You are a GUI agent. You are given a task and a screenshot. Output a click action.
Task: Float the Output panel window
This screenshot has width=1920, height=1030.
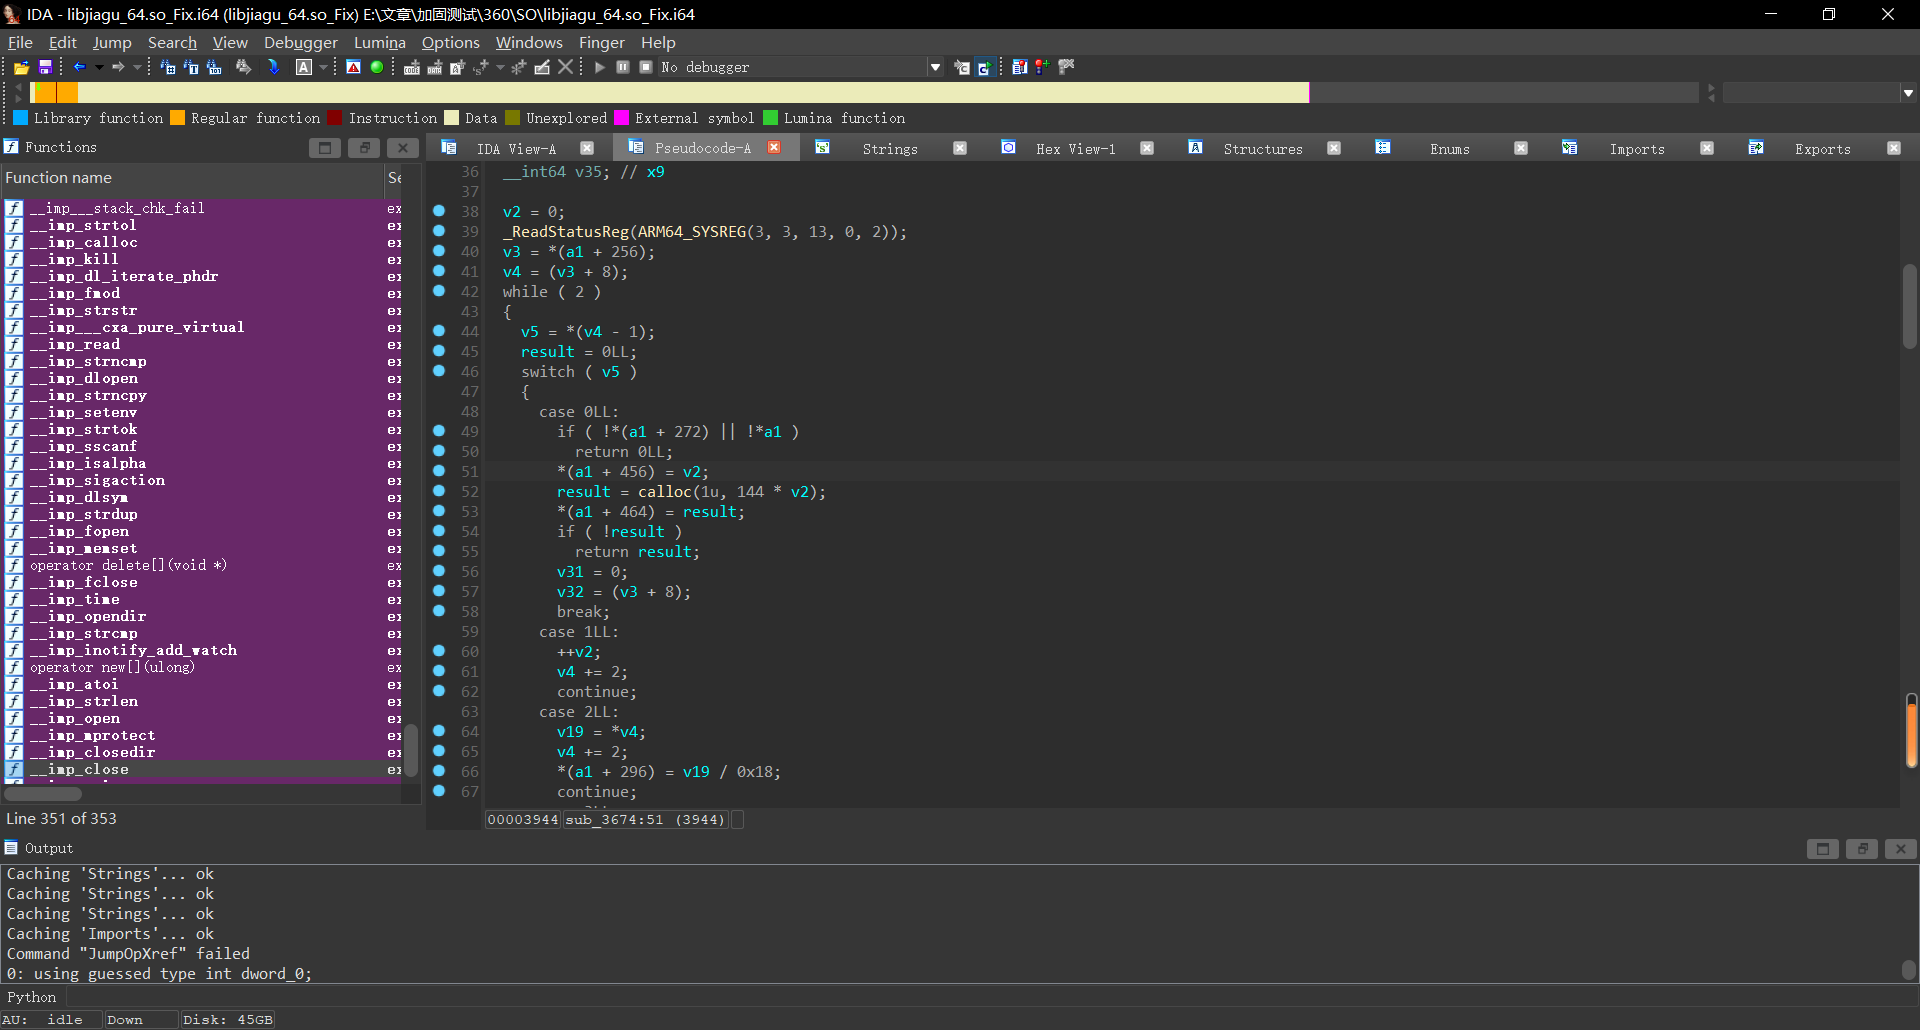[1862, 849]
